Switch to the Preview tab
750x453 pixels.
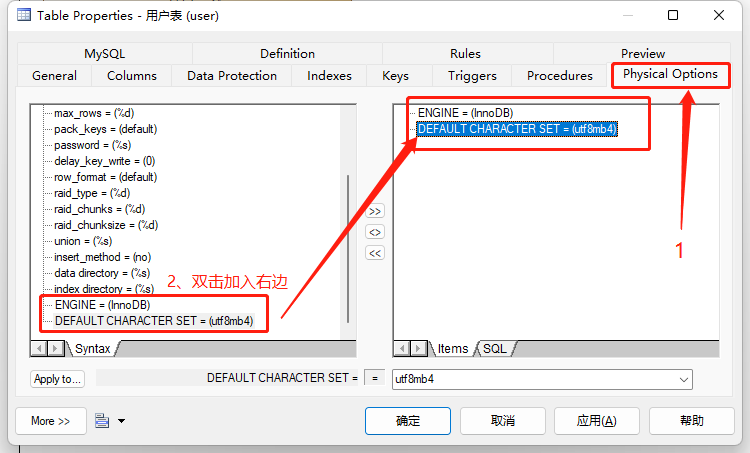tap(642, 53)
